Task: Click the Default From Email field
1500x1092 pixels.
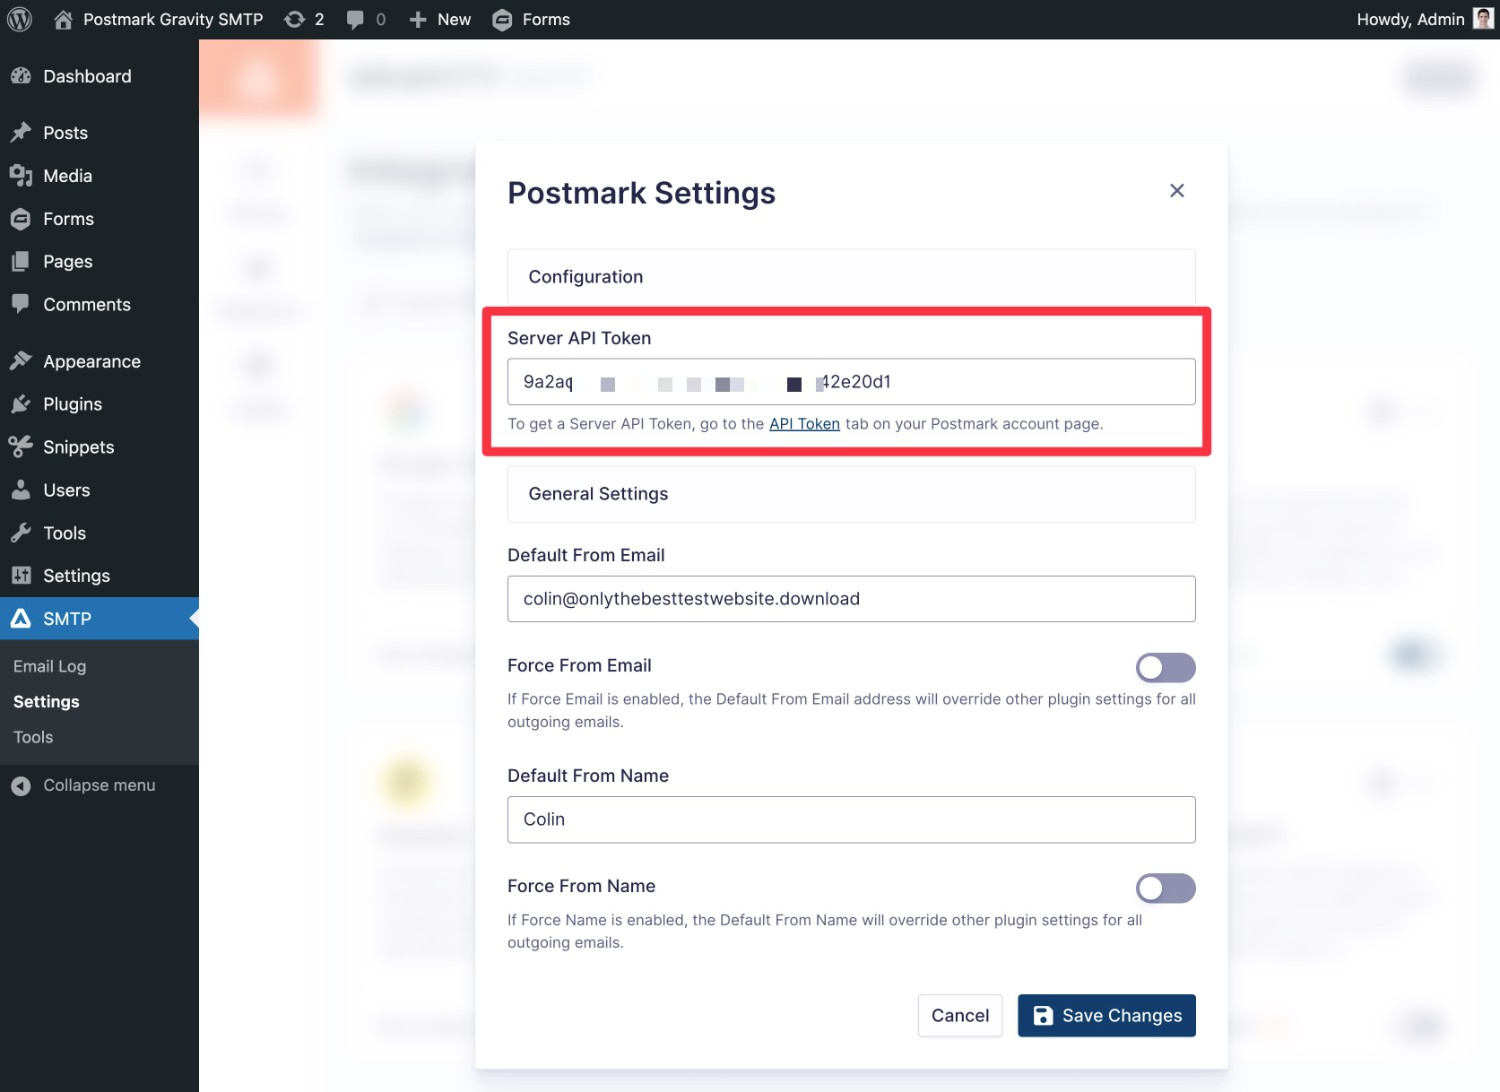Action: point(851,599)
